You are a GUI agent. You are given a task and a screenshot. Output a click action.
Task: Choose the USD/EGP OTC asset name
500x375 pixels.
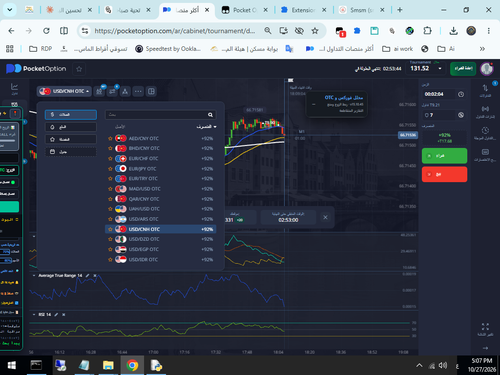pyautogui.click(x=144, y=249)
